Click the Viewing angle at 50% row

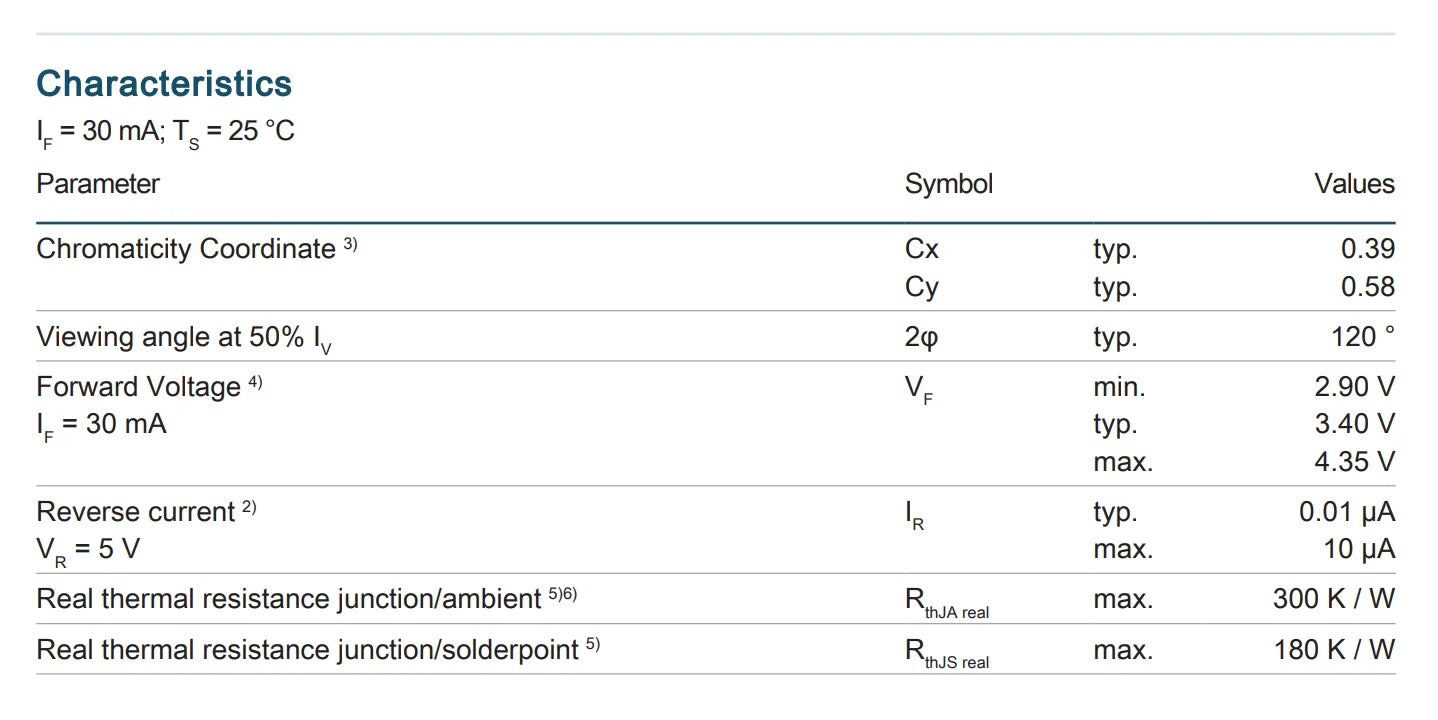point(715,337)
